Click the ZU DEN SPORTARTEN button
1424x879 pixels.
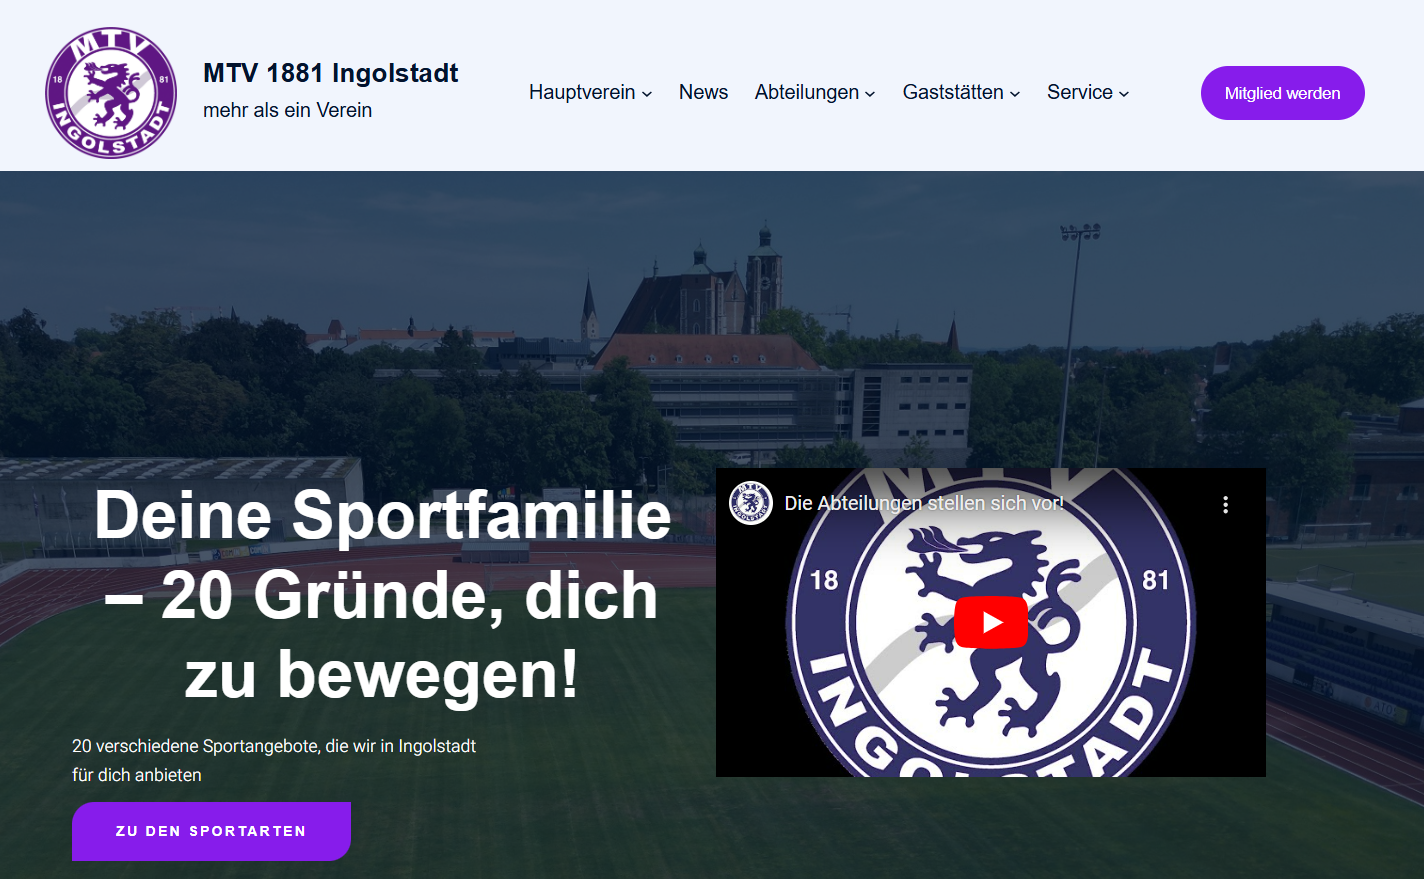point(211,831)
